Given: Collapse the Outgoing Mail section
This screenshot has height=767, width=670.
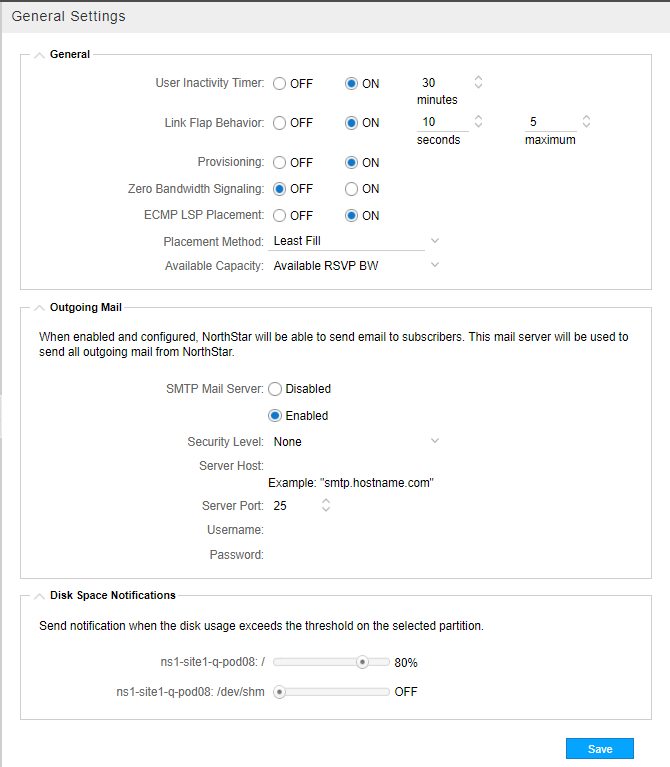Looking at the screenshot, I should click(x=38, y=308).
